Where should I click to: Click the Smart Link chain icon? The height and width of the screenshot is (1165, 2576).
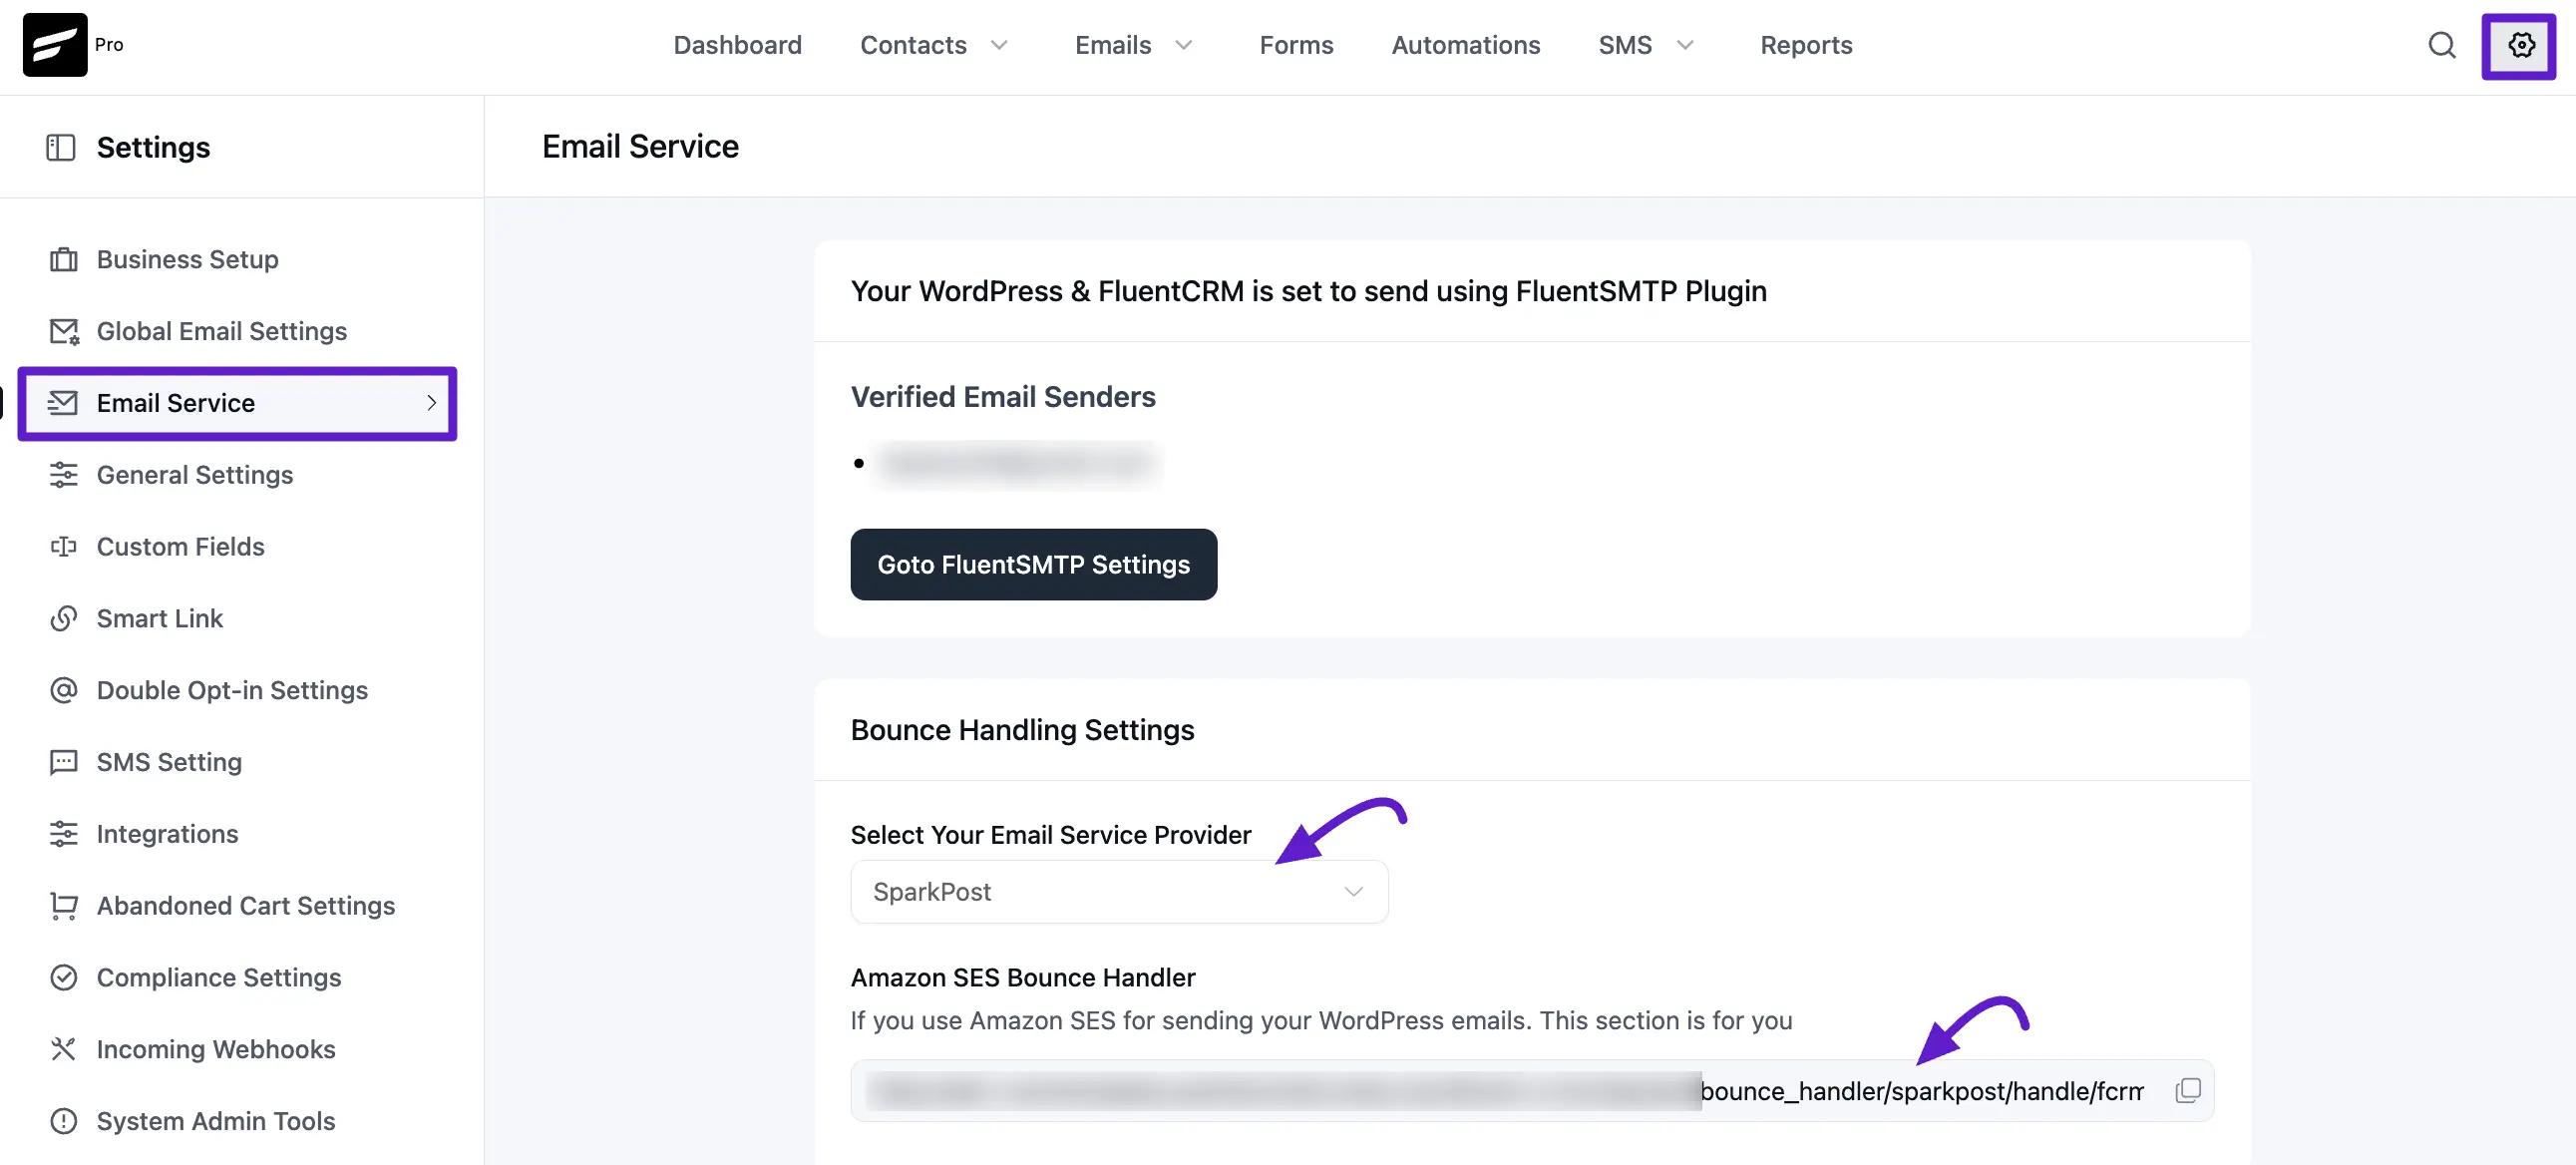64,619
